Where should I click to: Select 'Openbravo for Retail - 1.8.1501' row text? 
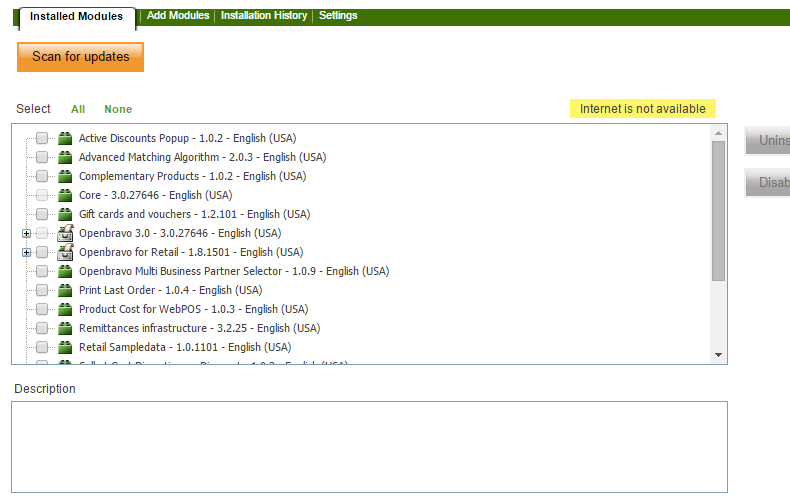pyautogui.click(x=191, y=252)
